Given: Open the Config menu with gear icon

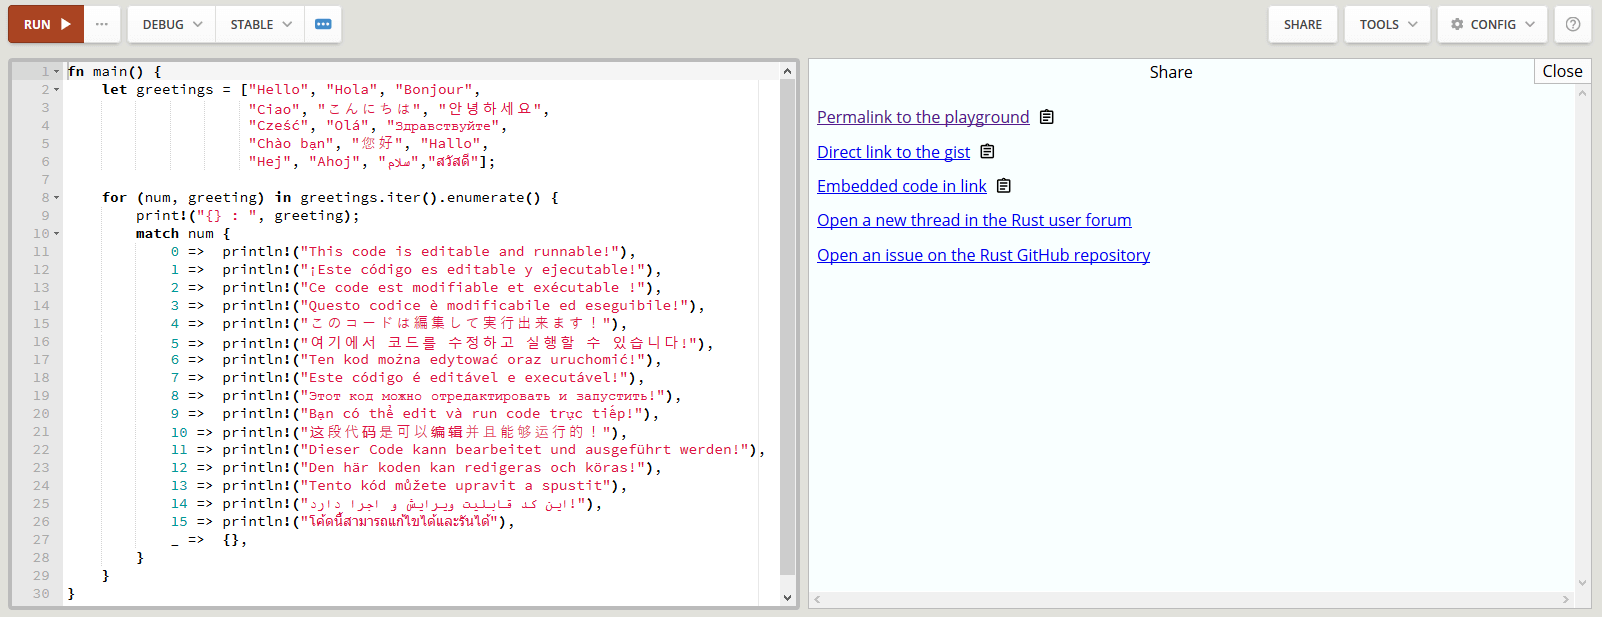Looking at the screenshot, I should coord(1492,24).
